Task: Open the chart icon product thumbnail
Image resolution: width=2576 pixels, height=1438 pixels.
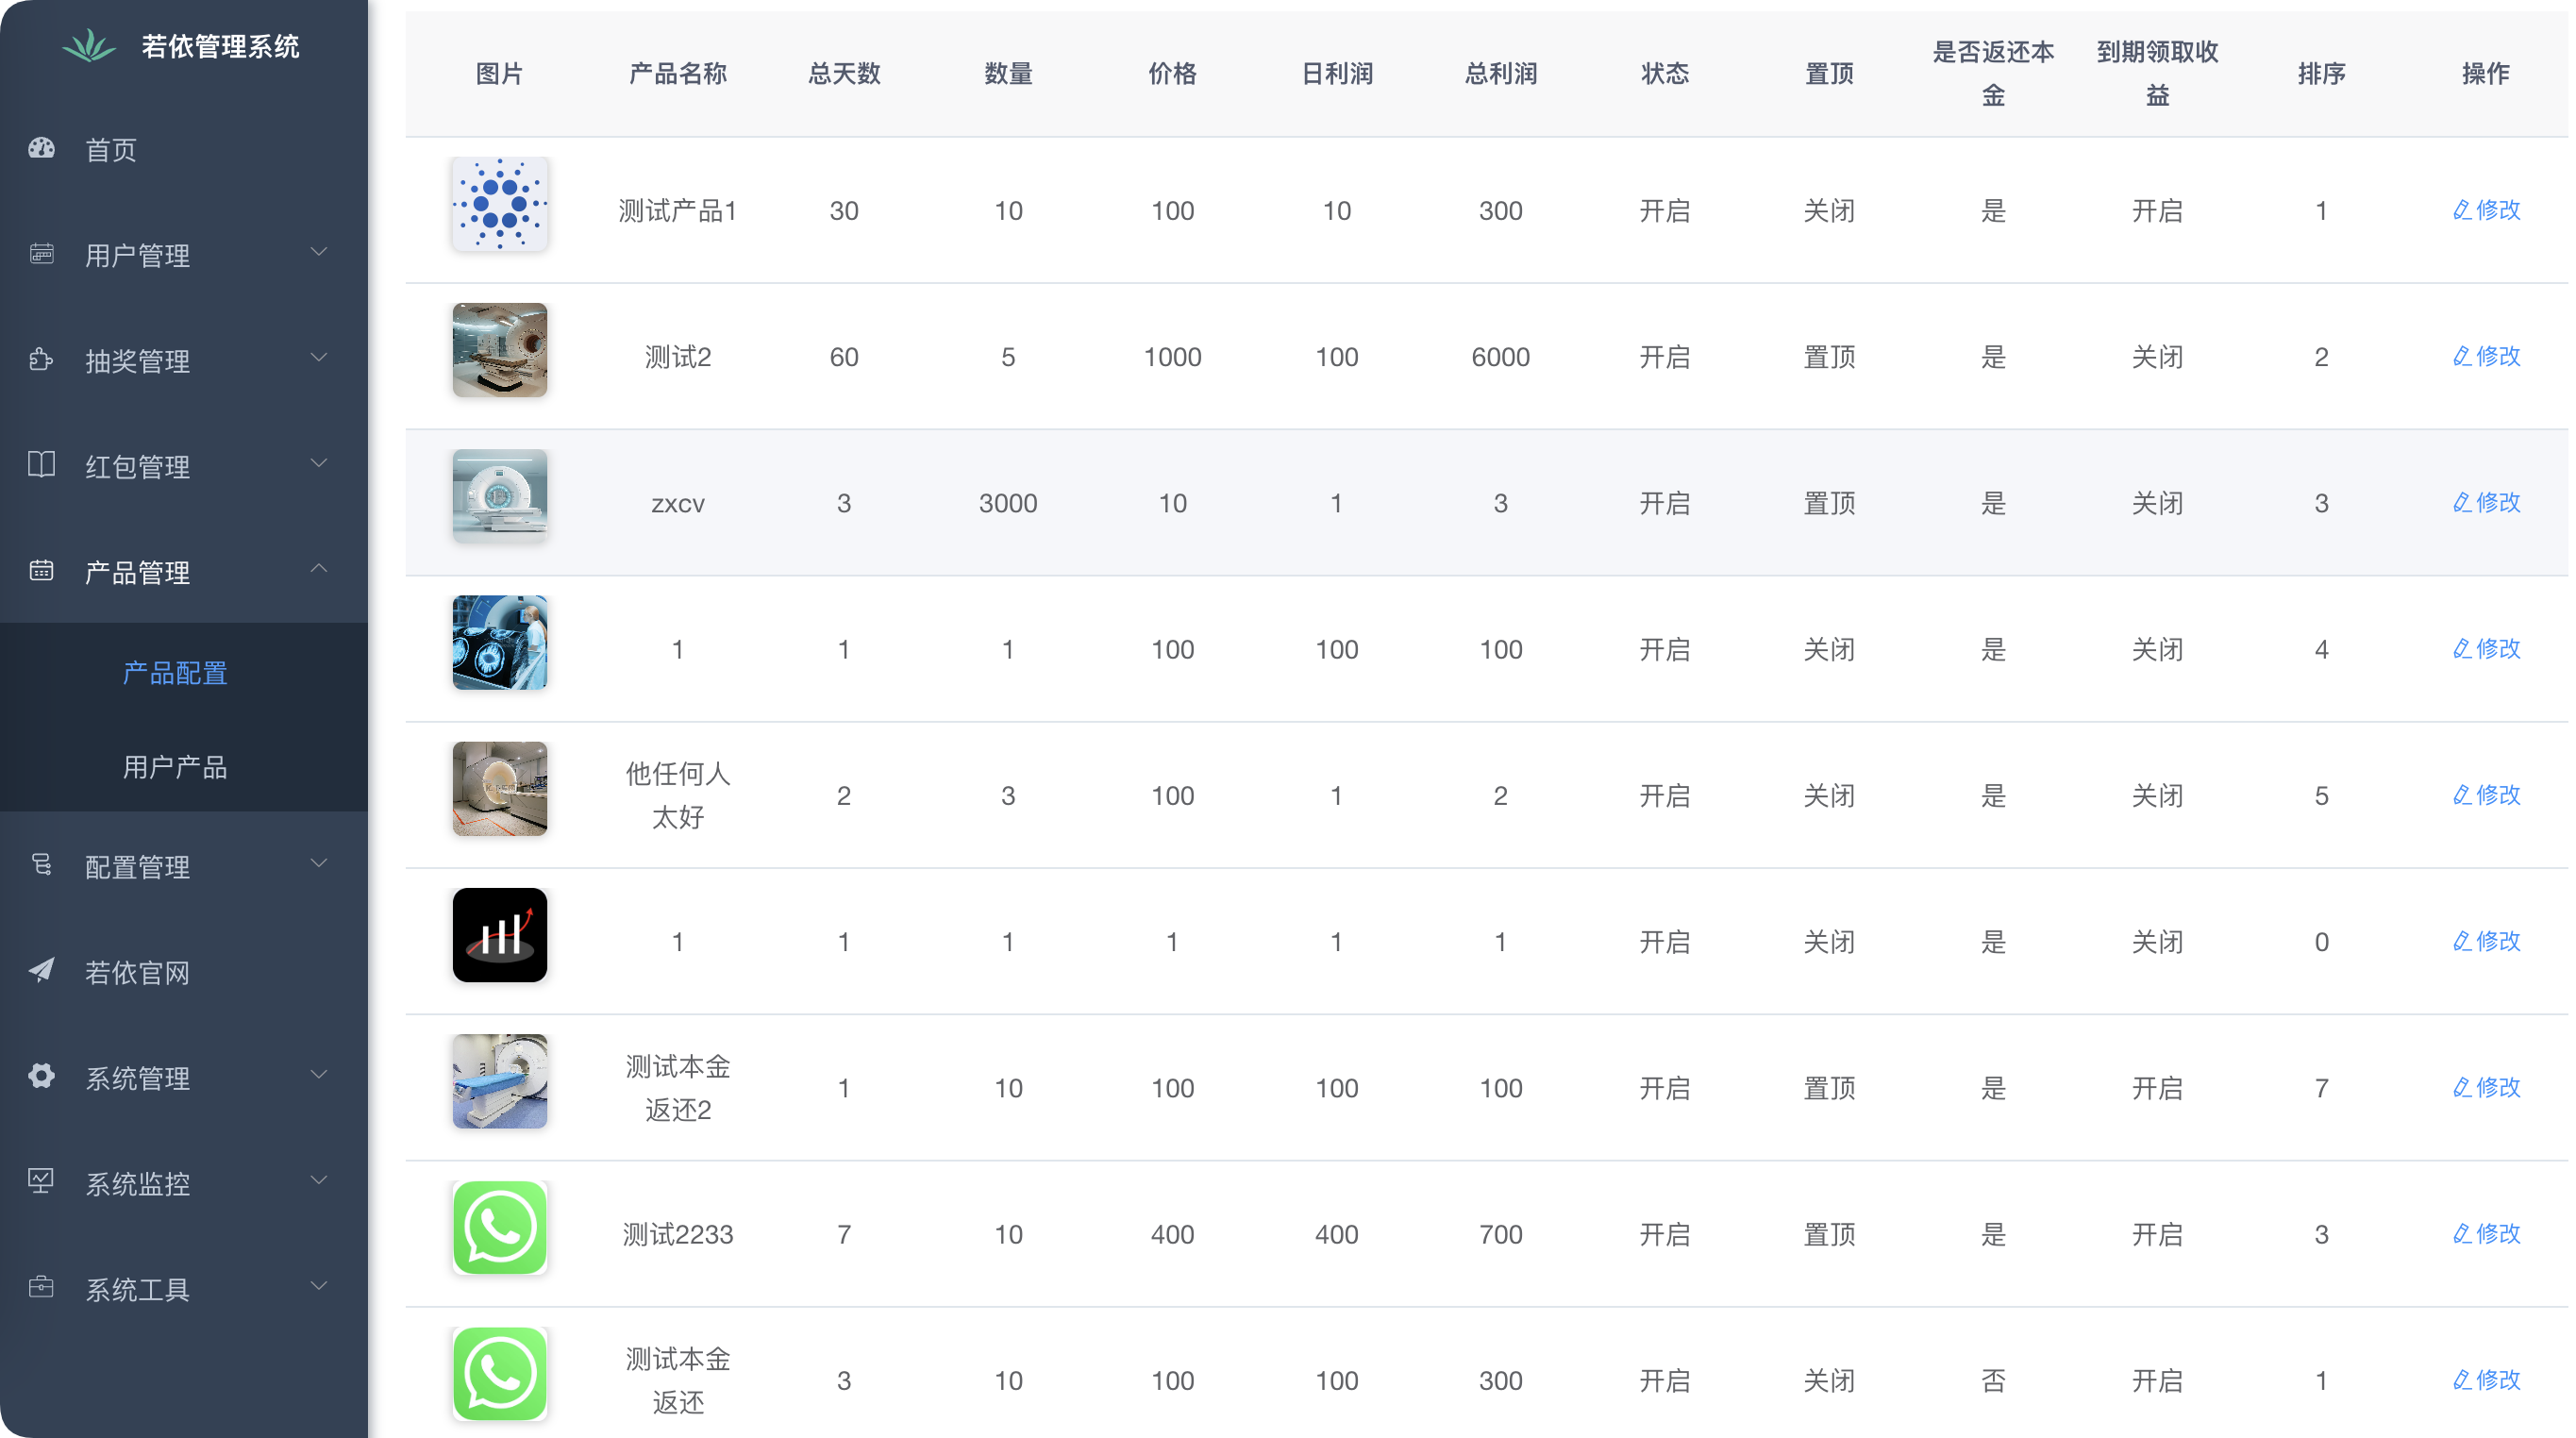Action: coord(499,936)
